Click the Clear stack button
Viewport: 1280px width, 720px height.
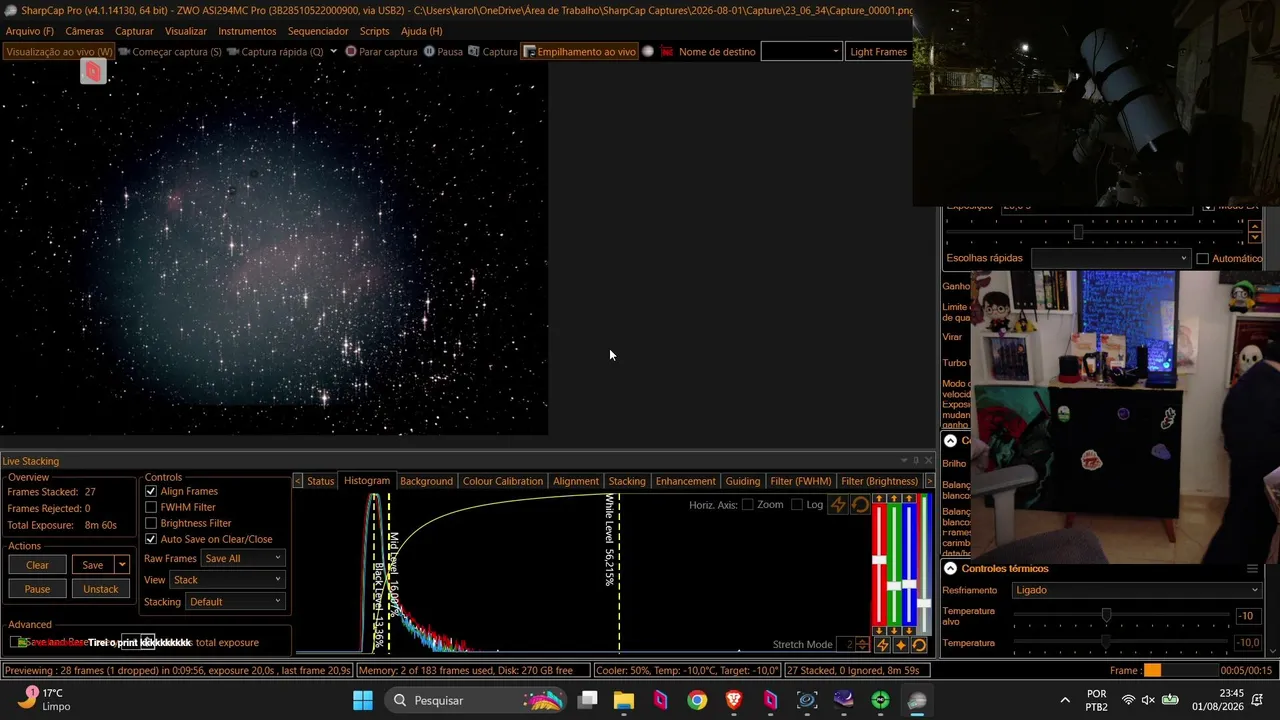37,565
